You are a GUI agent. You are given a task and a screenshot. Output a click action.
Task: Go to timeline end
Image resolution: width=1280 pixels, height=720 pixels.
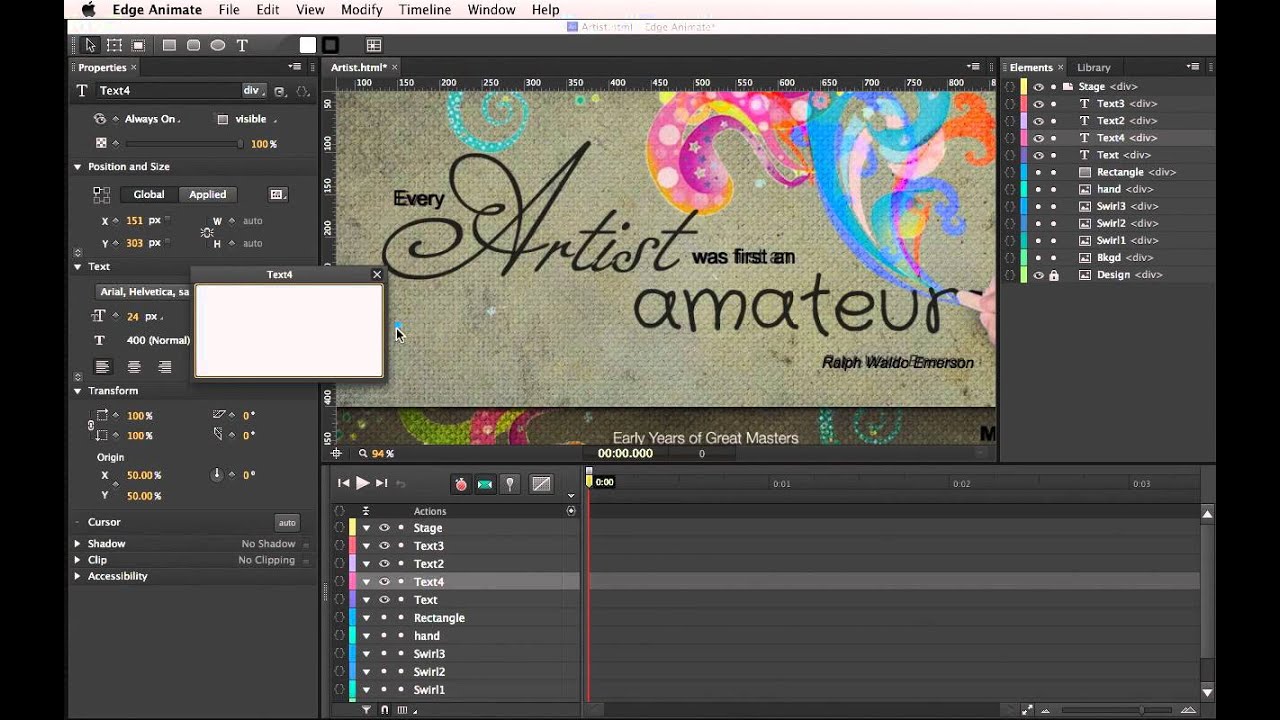coord(381,483)
